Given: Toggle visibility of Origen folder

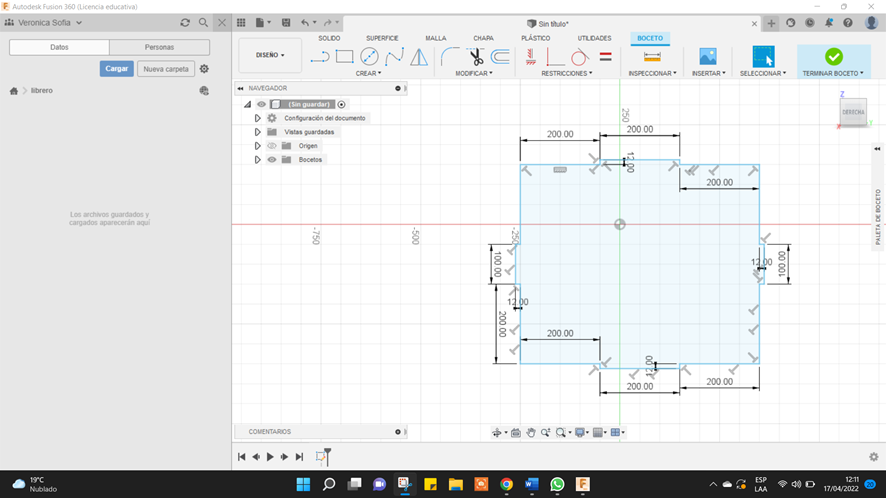Looking at the screenshot, I should coord(272,146).
